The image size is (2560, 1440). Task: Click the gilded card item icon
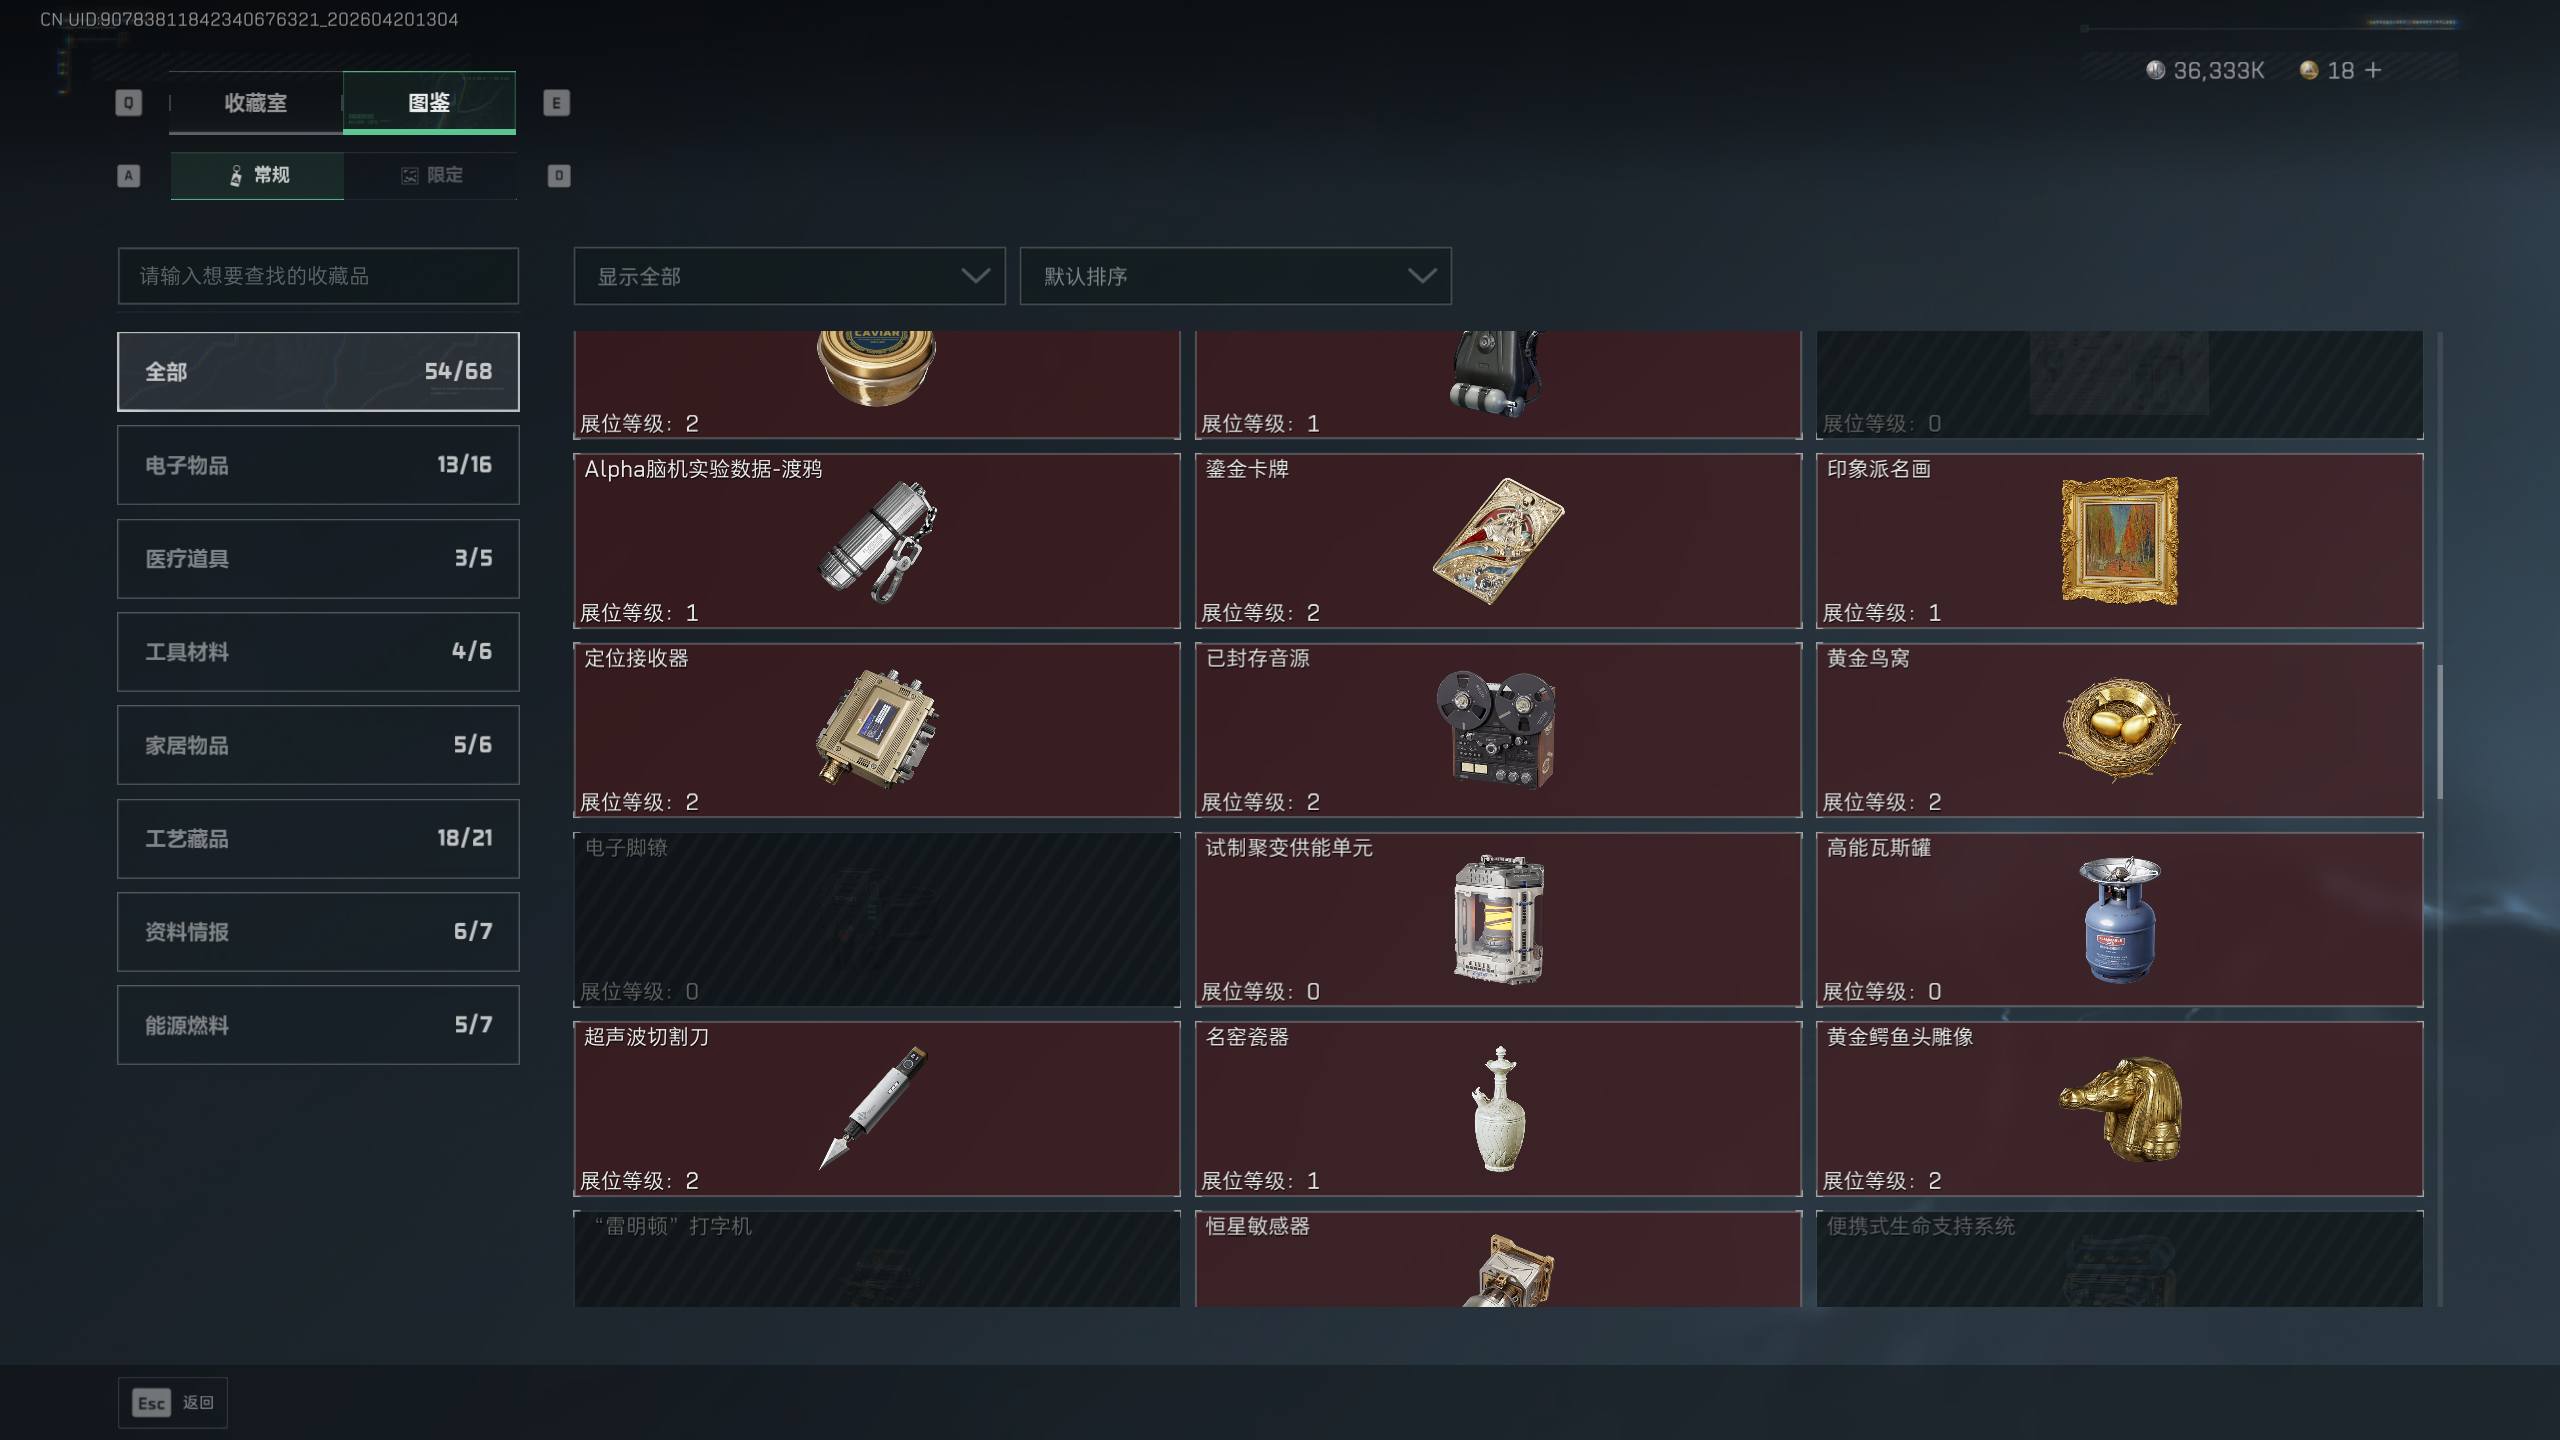(1498, 541)
